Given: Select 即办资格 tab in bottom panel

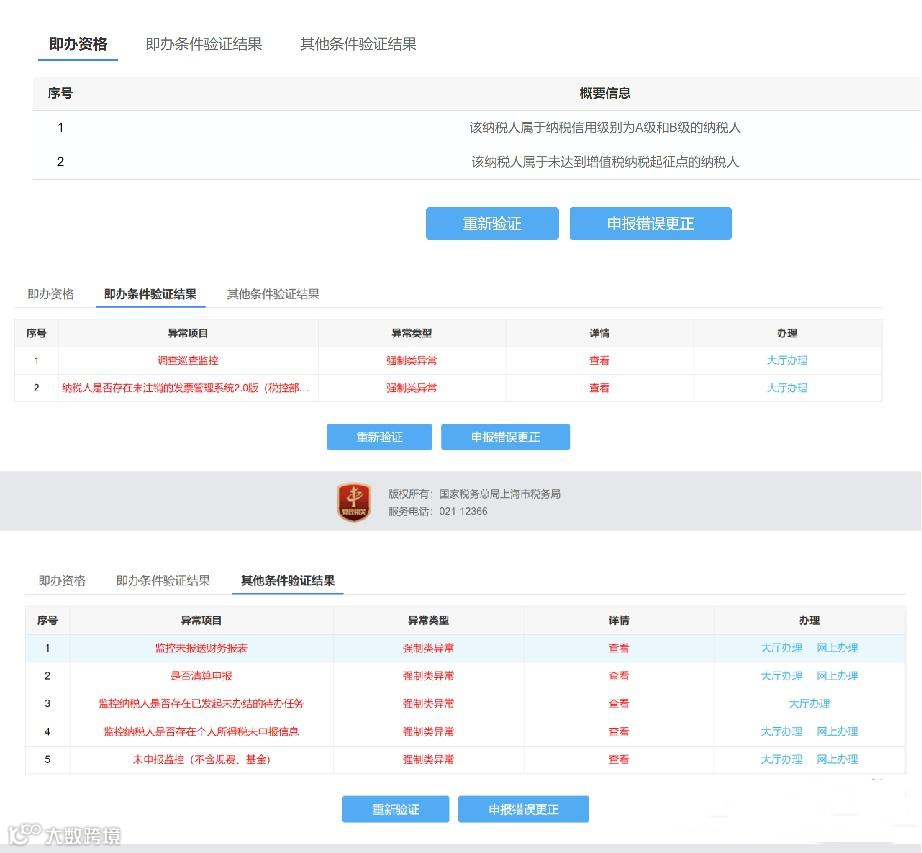Looking at the screenshot, I should pyautogui.click(x=62, y=581).
